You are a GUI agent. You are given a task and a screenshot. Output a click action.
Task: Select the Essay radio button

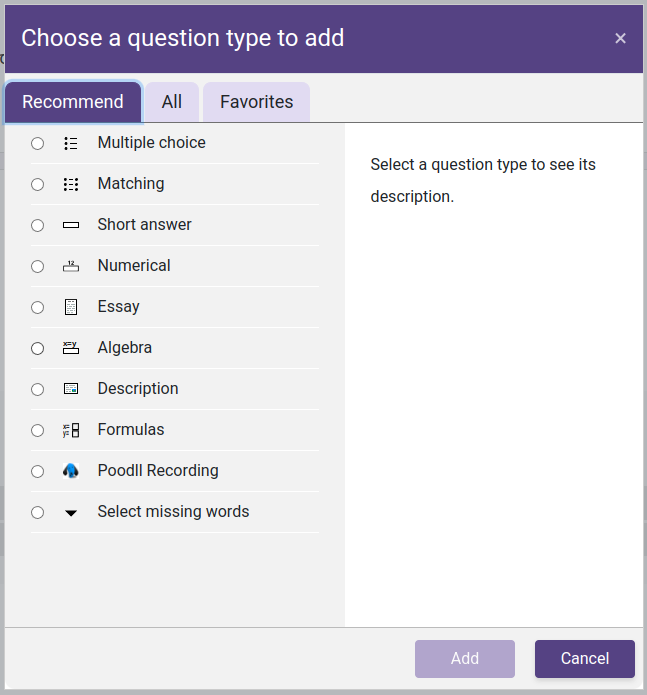(38, 308)
